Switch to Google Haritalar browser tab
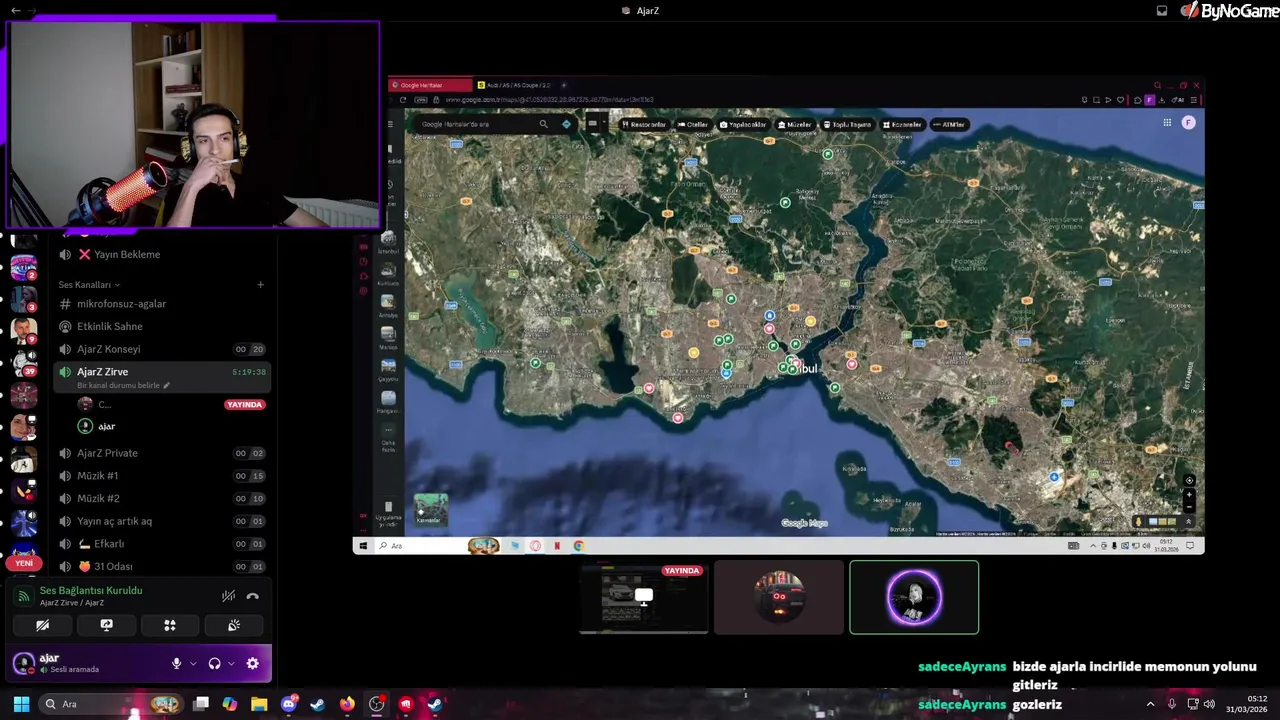The height and width of the screenshot is (720, 1280). pyautogui.click(x=431, y=85)
